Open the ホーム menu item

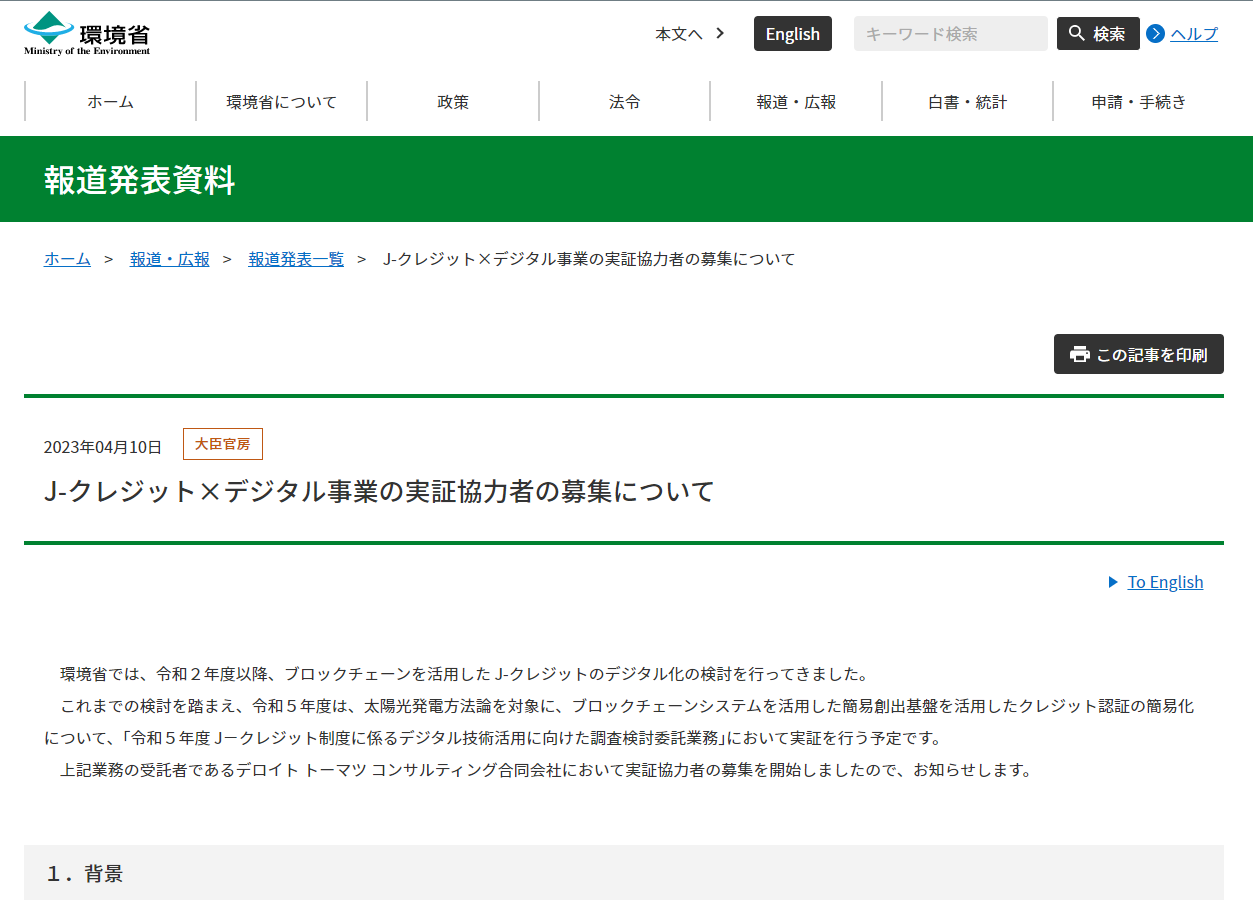108,101
